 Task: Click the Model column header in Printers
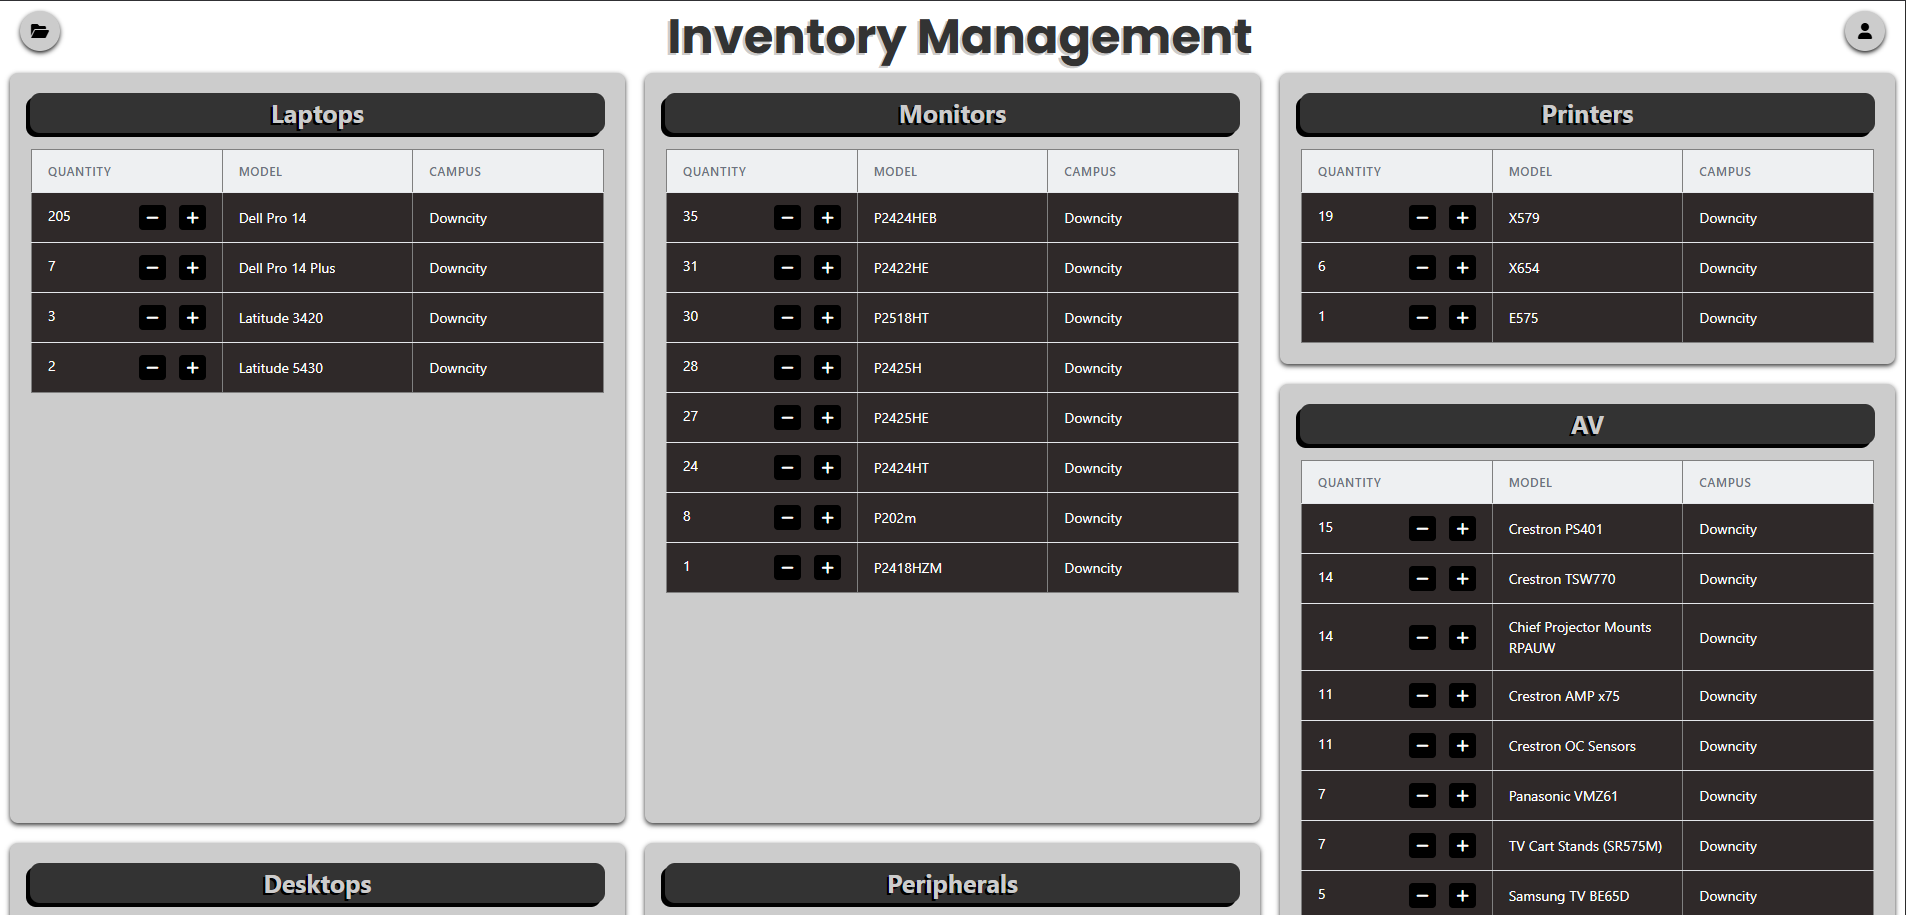pos(1530,172)
